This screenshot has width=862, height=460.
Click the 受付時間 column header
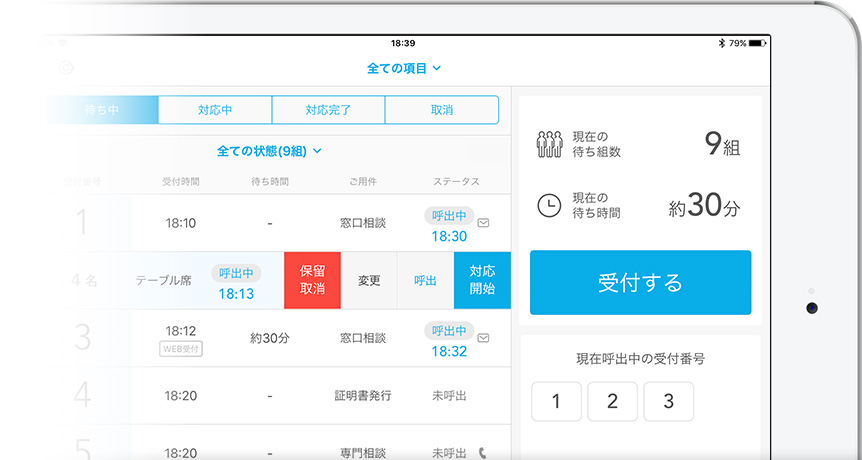(x=181, y=182)
